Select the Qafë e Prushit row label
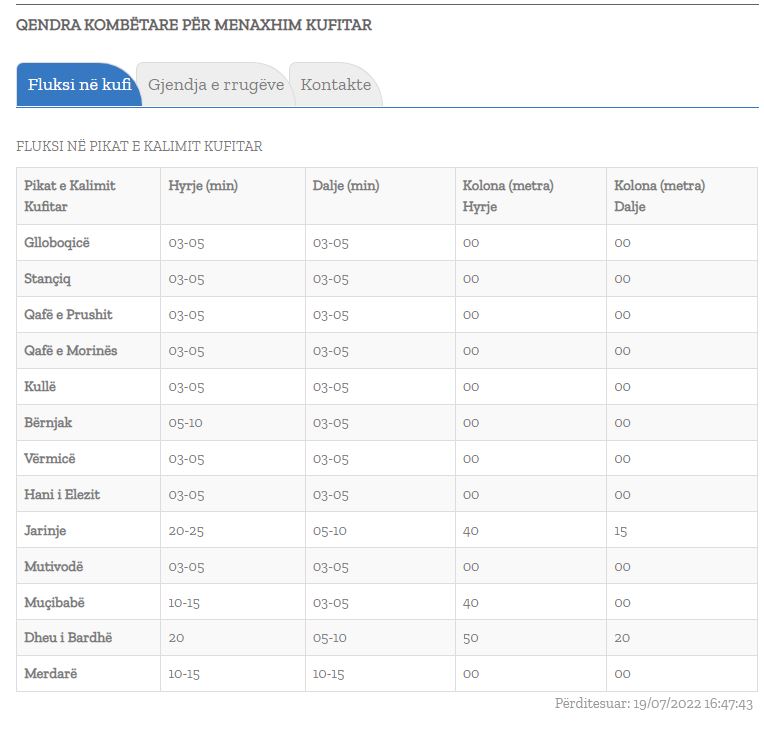This screenshot has height=729, width=764. click(x=68, y=315)
